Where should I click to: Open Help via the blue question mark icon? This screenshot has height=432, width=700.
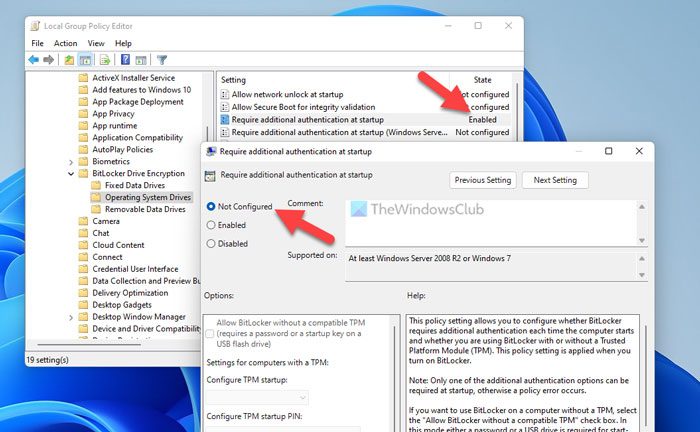tap(125, 59)
